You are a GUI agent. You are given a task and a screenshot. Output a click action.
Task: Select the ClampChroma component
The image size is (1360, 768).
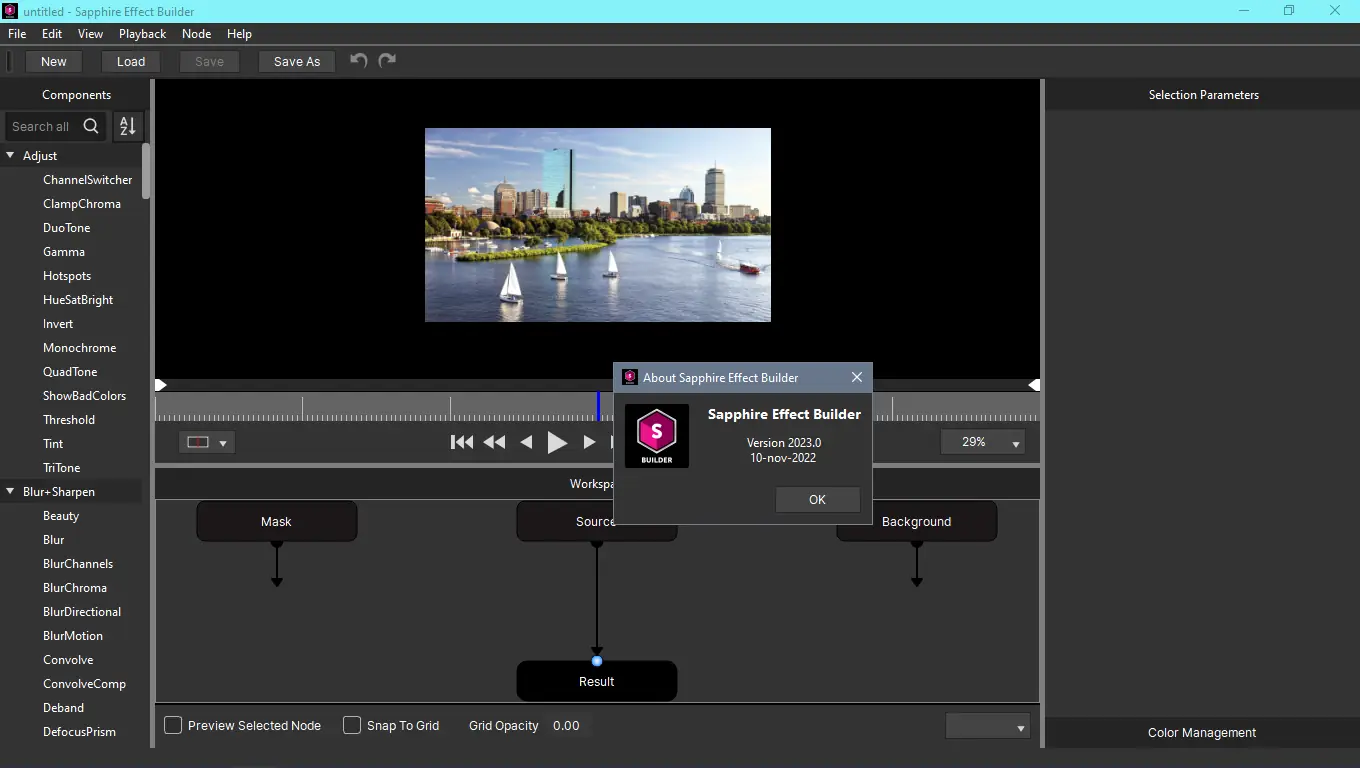tap(82, 204)
